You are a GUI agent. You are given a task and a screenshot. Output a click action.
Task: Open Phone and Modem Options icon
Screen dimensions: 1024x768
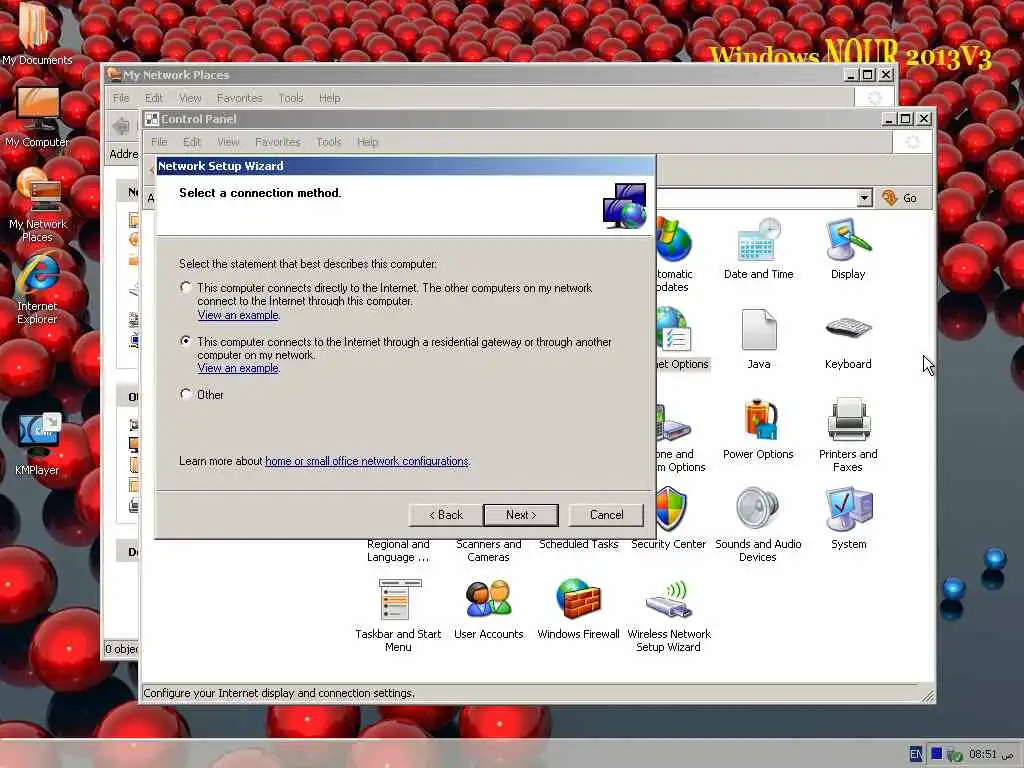click(x=679, y=434)
